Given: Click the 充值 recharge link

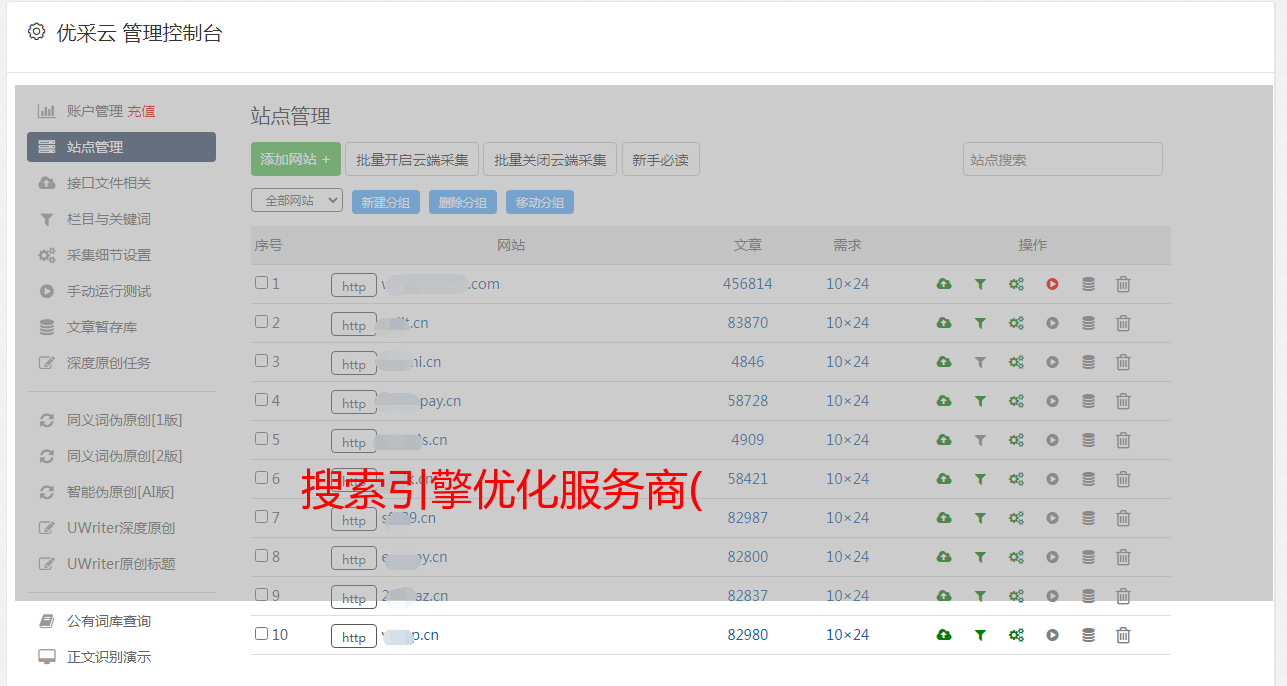Looking at the screenshot, I should tap(141, 111).
